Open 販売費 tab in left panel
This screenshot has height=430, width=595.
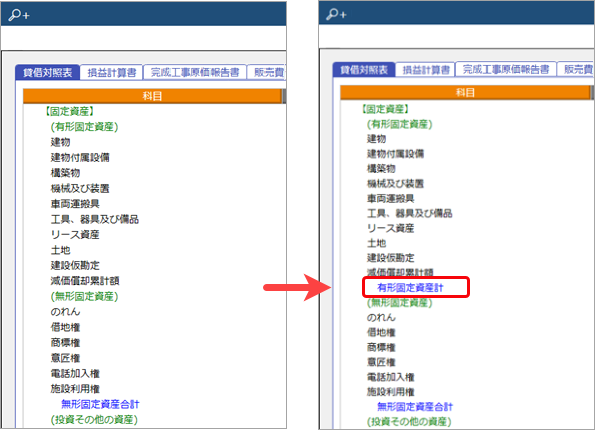(x=267, y=72)
